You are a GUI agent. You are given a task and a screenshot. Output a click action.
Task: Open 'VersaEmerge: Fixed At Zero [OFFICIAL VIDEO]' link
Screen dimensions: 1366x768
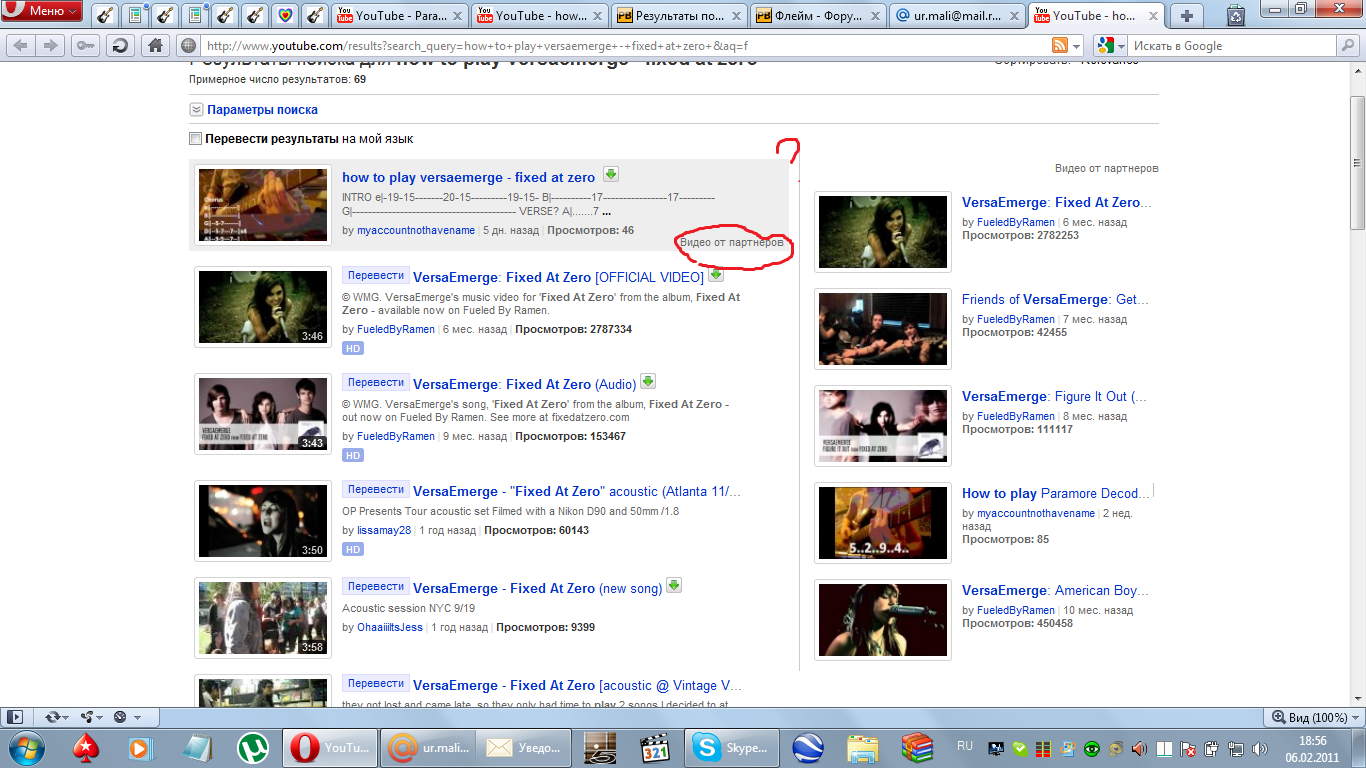(558, 278)
